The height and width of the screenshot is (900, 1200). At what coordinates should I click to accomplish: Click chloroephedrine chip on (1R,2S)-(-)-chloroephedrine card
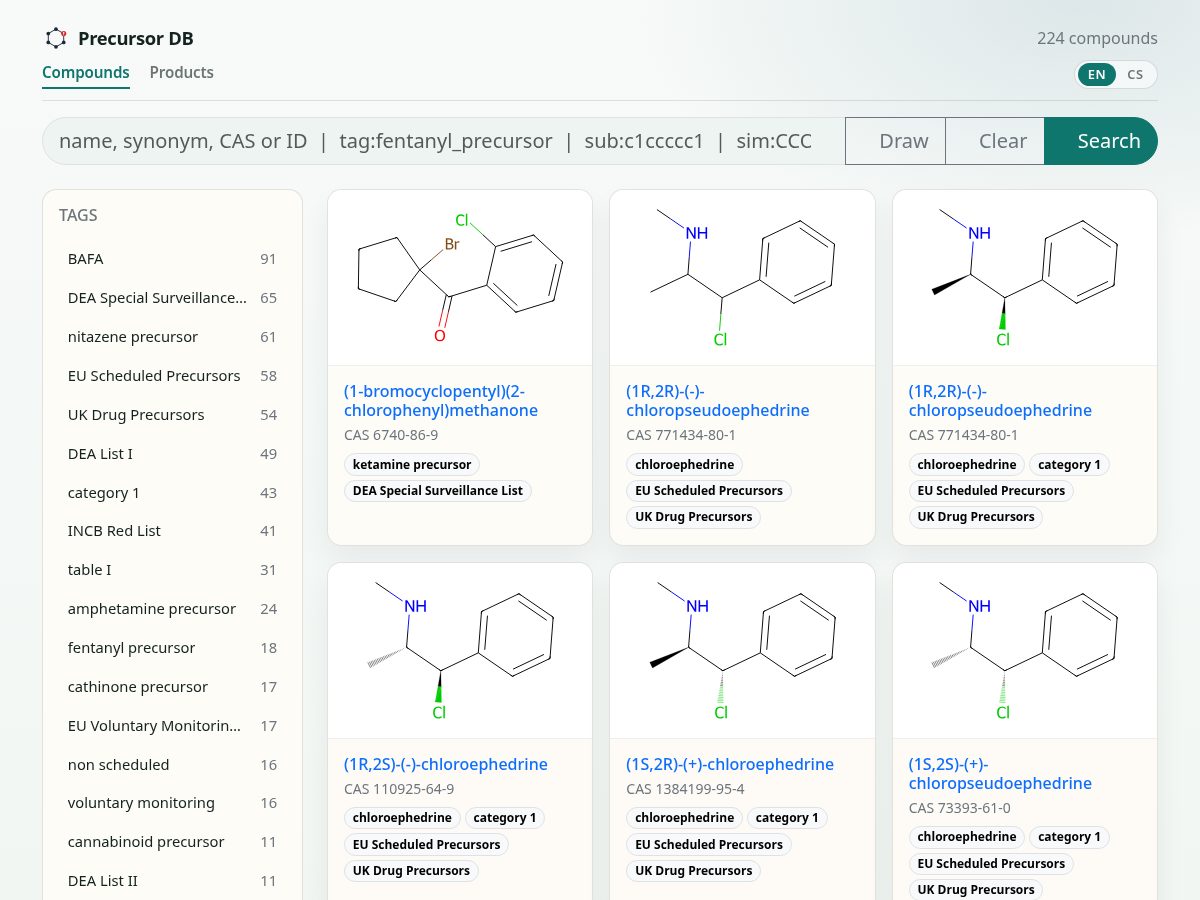(x=402, y=818)
